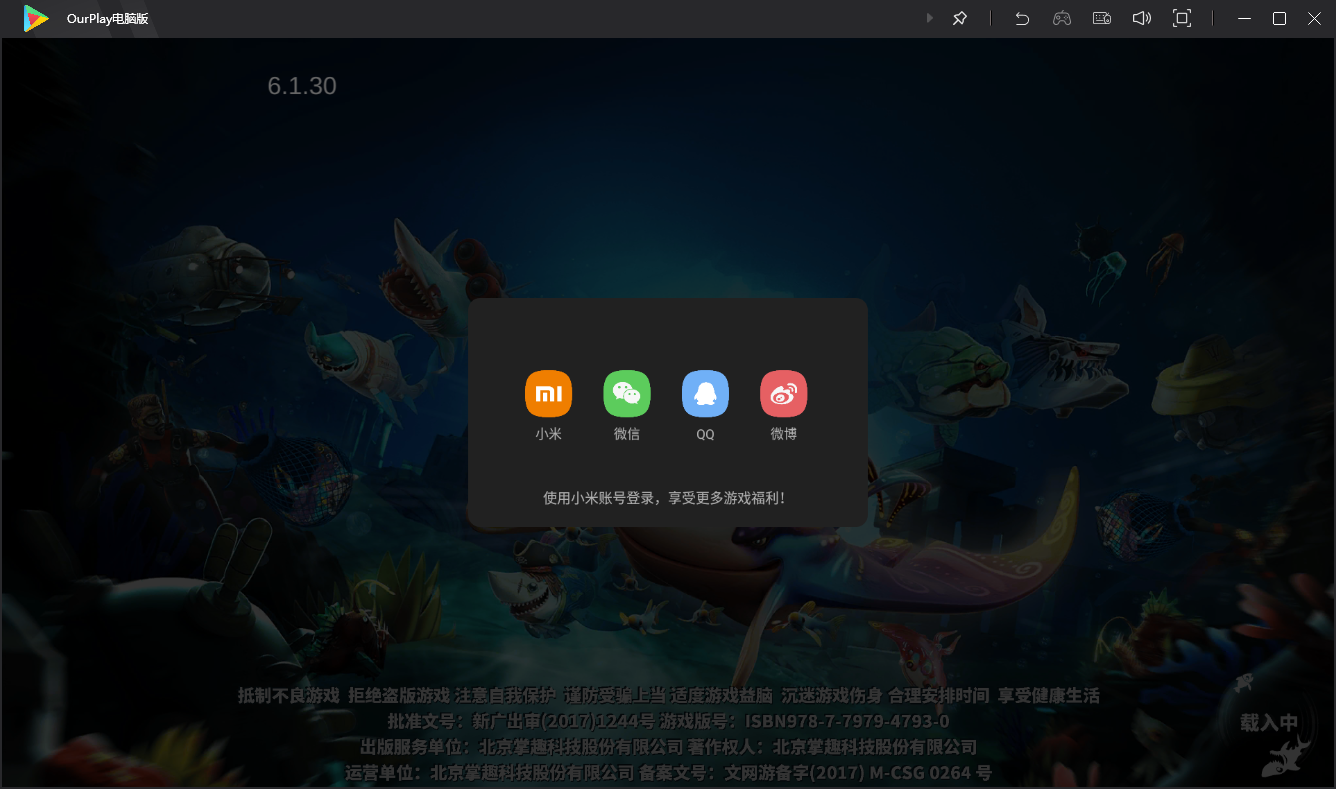Select the QQ penguin login icon
Image resolution: width=1336 pixels, height=789 pixels.
click(705, 393)
